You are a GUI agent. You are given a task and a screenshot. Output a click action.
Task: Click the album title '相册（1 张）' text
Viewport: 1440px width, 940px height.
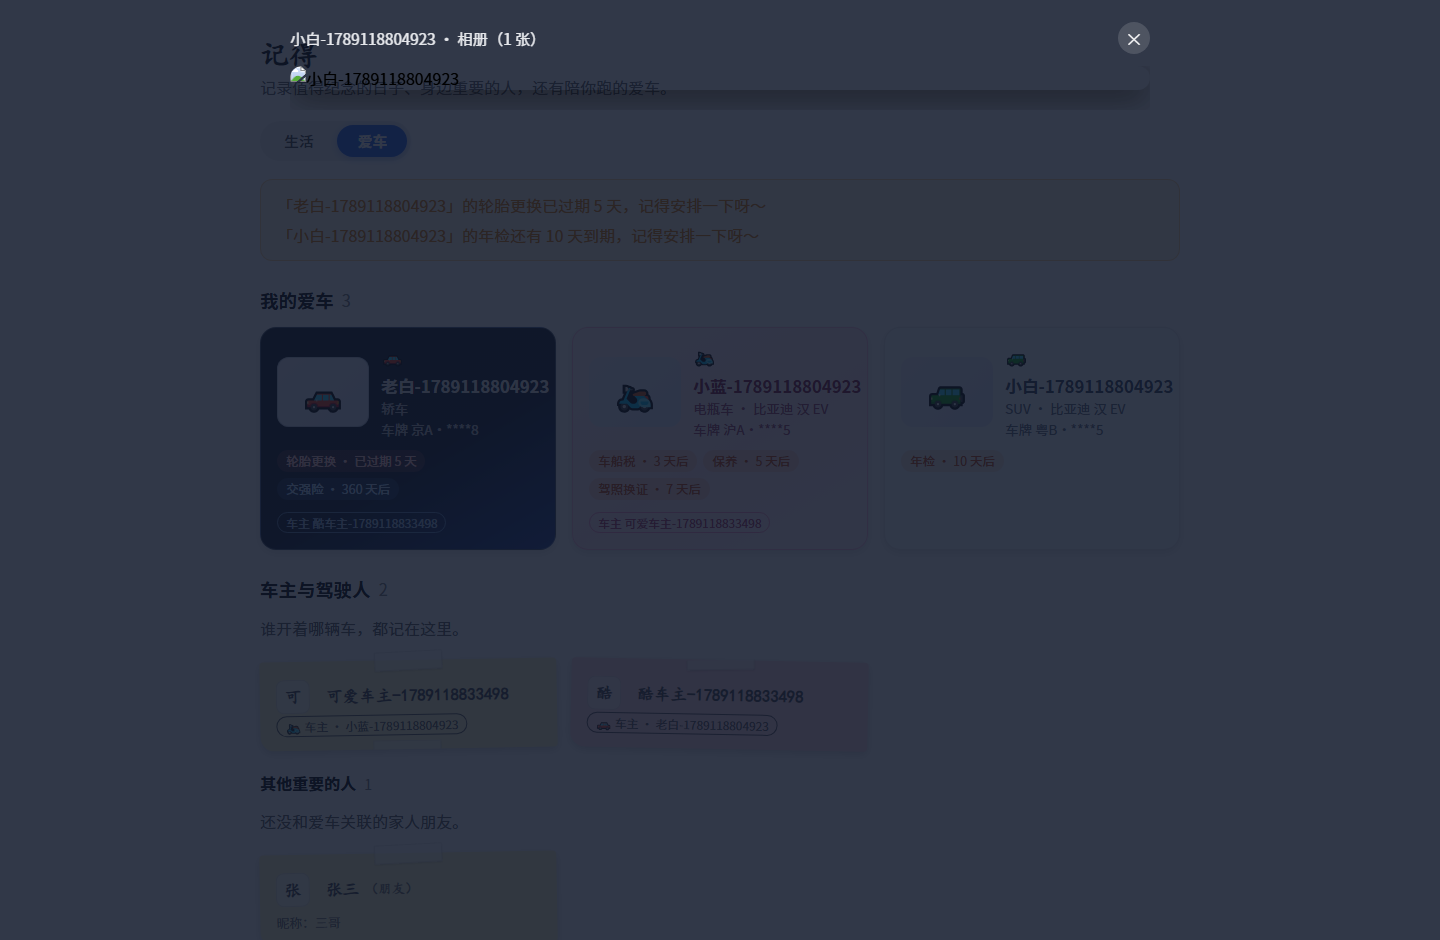[500, 39]
